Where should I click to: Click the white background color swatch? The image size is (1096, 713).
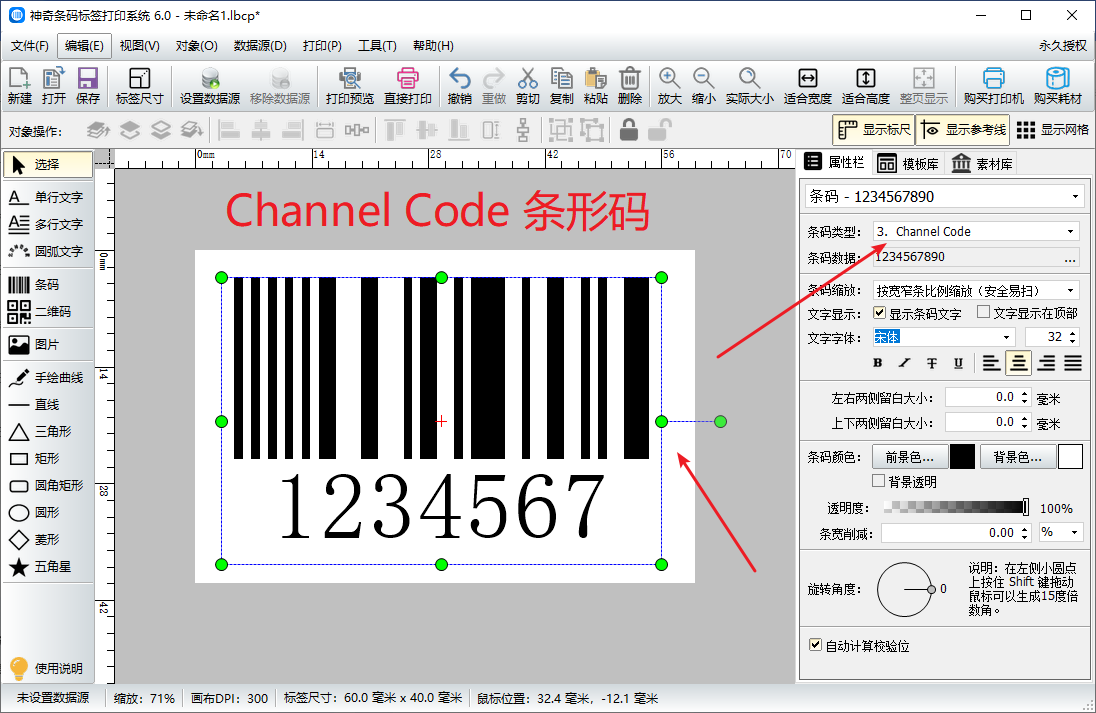1070,457
